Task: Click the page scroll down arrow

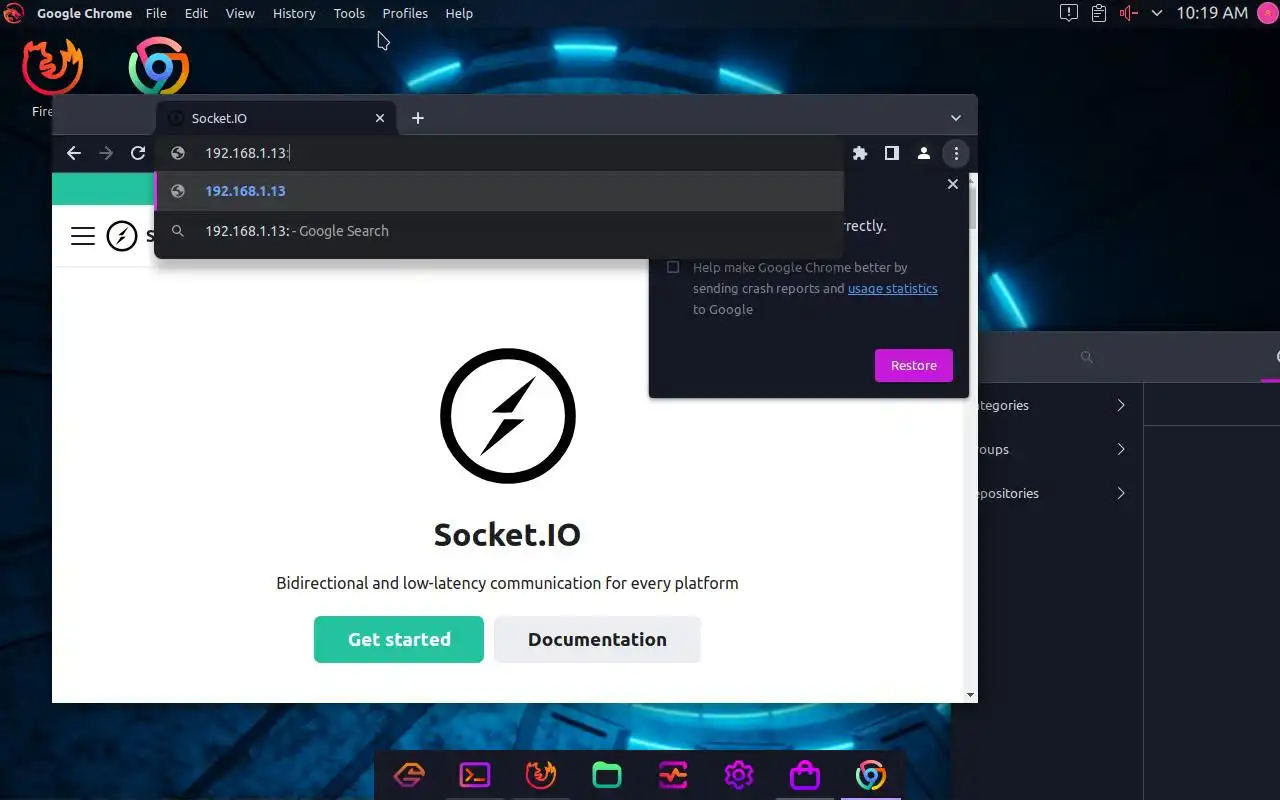Action: (970, 695)
